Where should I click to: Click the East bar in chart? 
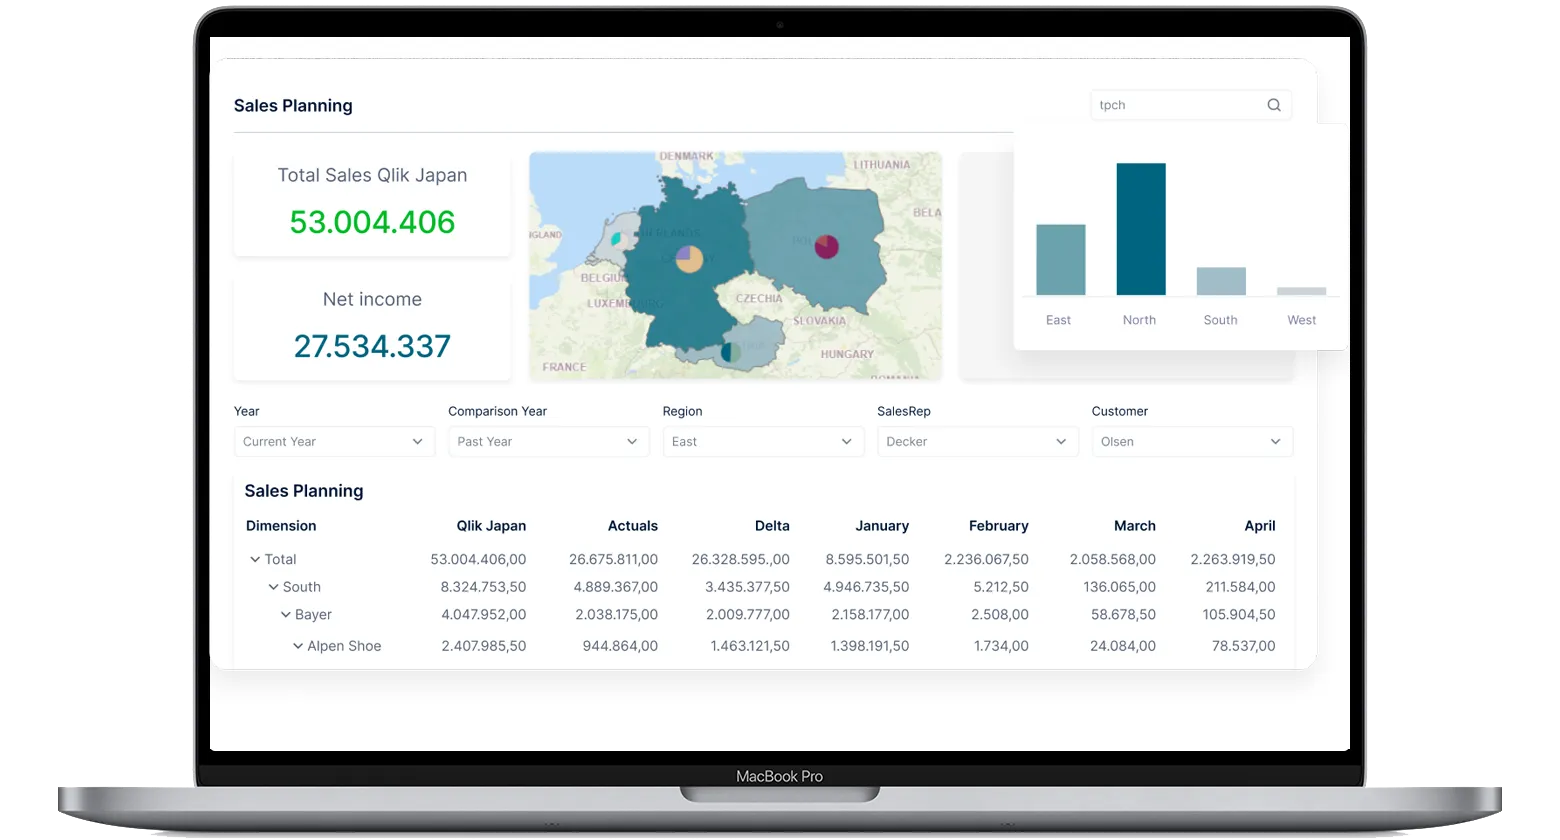tap(1060, 260)
